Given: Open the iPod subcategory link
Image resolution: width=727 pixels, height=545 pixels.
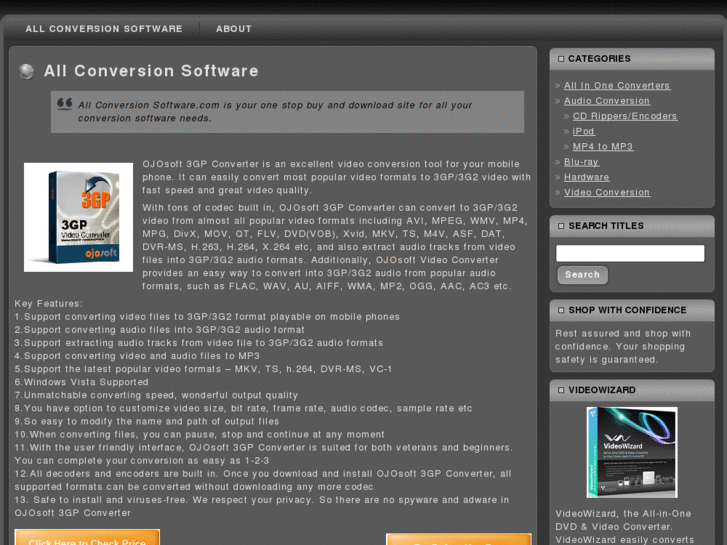Looking at the screenshot, I should tap(583, 131).
